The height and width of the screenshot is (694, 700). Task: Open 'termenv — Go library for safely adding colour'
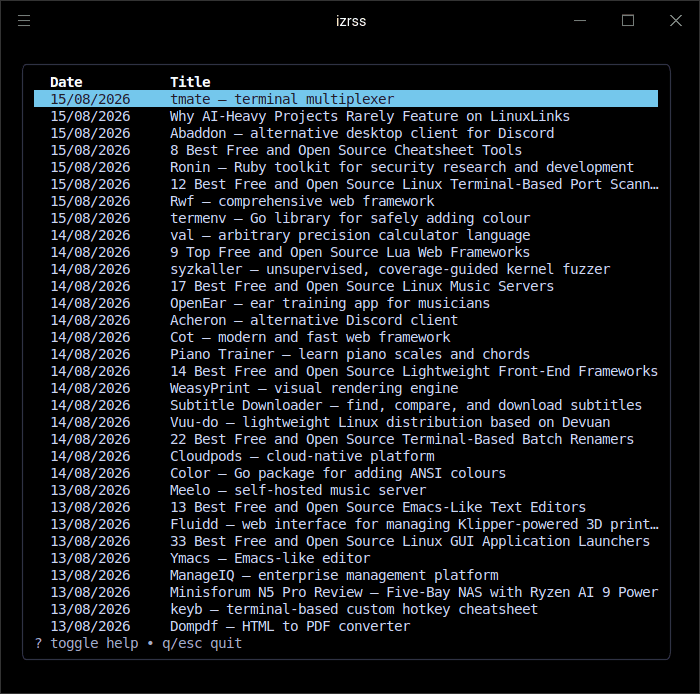point(346,218)
